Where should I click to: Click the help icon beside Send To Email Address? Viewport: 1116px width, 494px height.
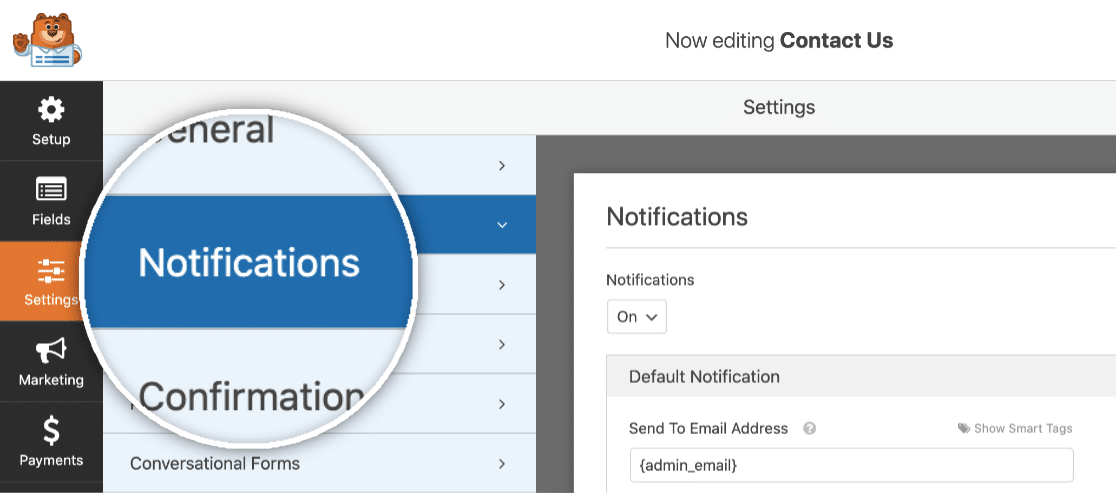[x=809, y=429]
